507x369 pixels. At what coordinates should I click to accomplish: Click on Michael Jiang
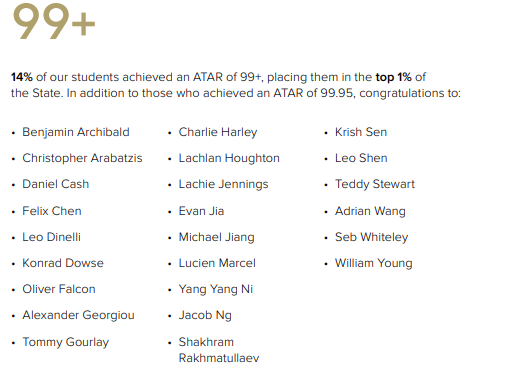(216, 237)
